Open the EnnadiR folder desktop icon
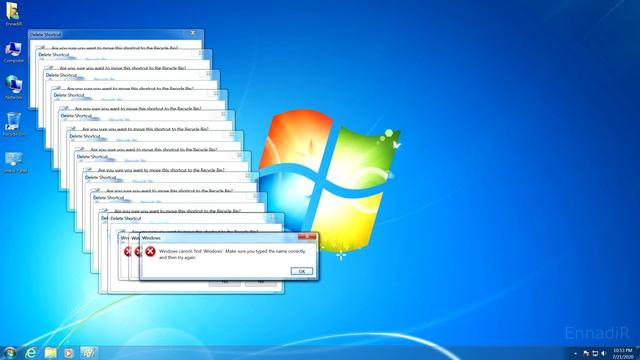The image size is (640, 360). 13,13
